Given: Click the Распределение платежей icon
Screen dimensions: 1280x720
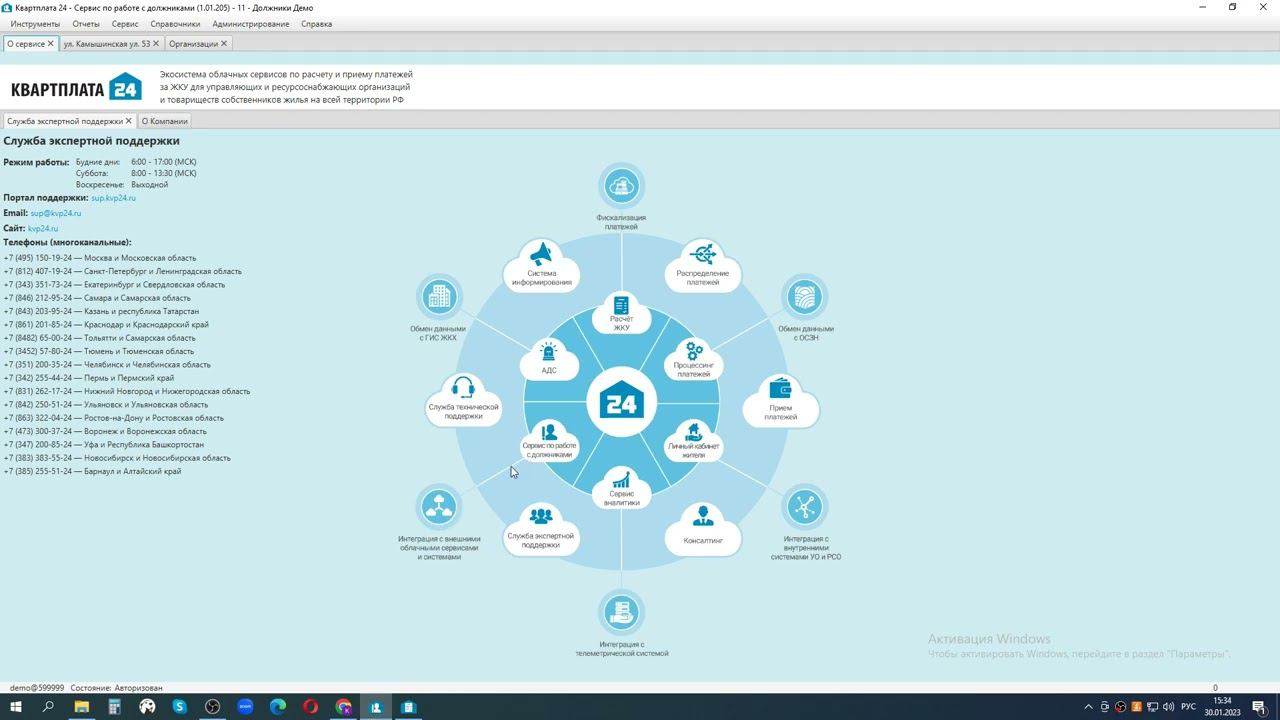Looking at the screenshot, I should coord(703,254).
